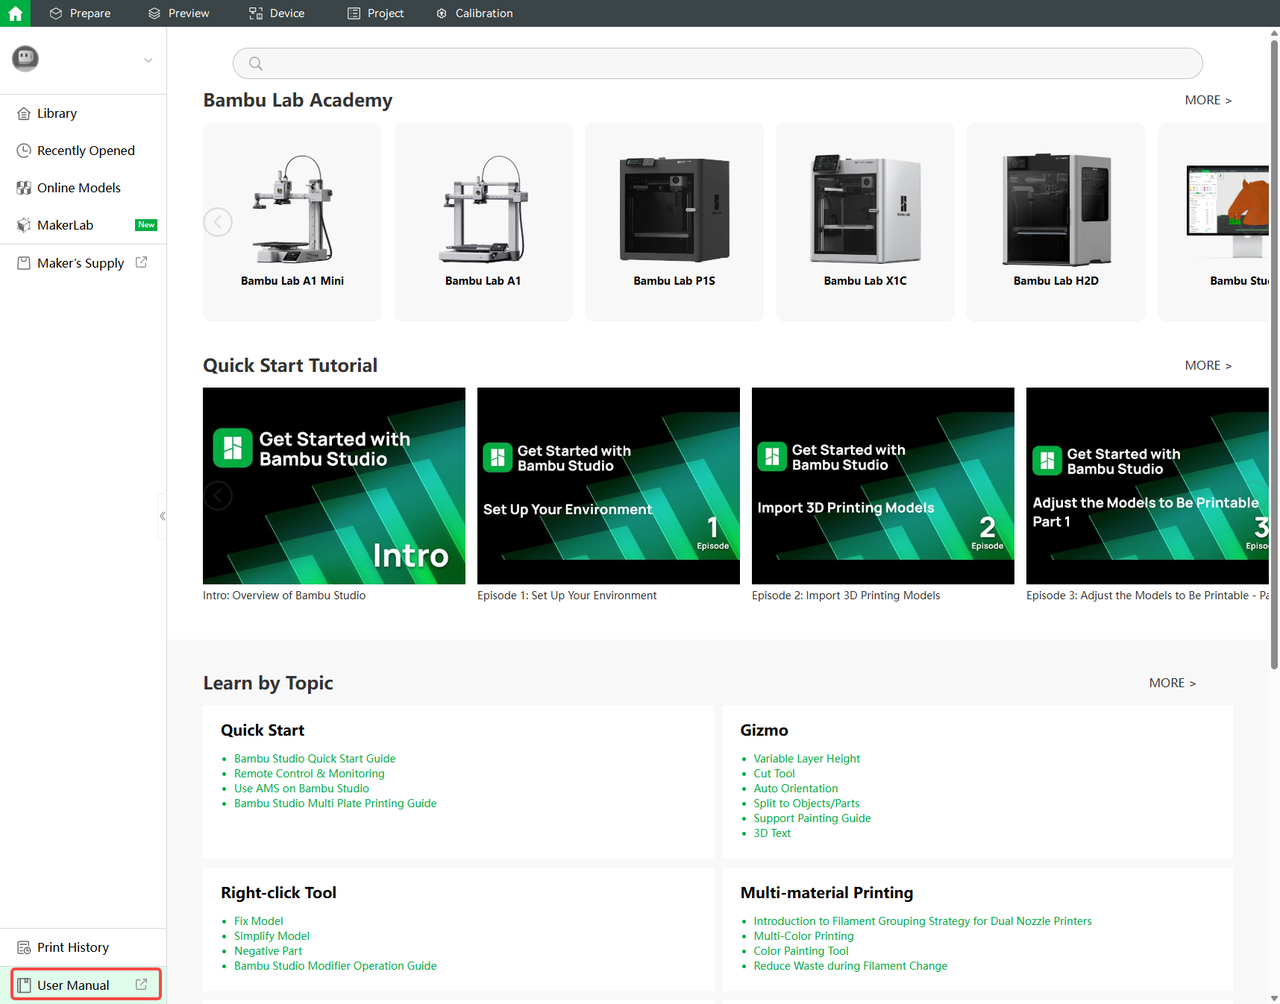
Task: Open Episode 3 Adjust the Models thumbnail
Action: coord(1147,486)
